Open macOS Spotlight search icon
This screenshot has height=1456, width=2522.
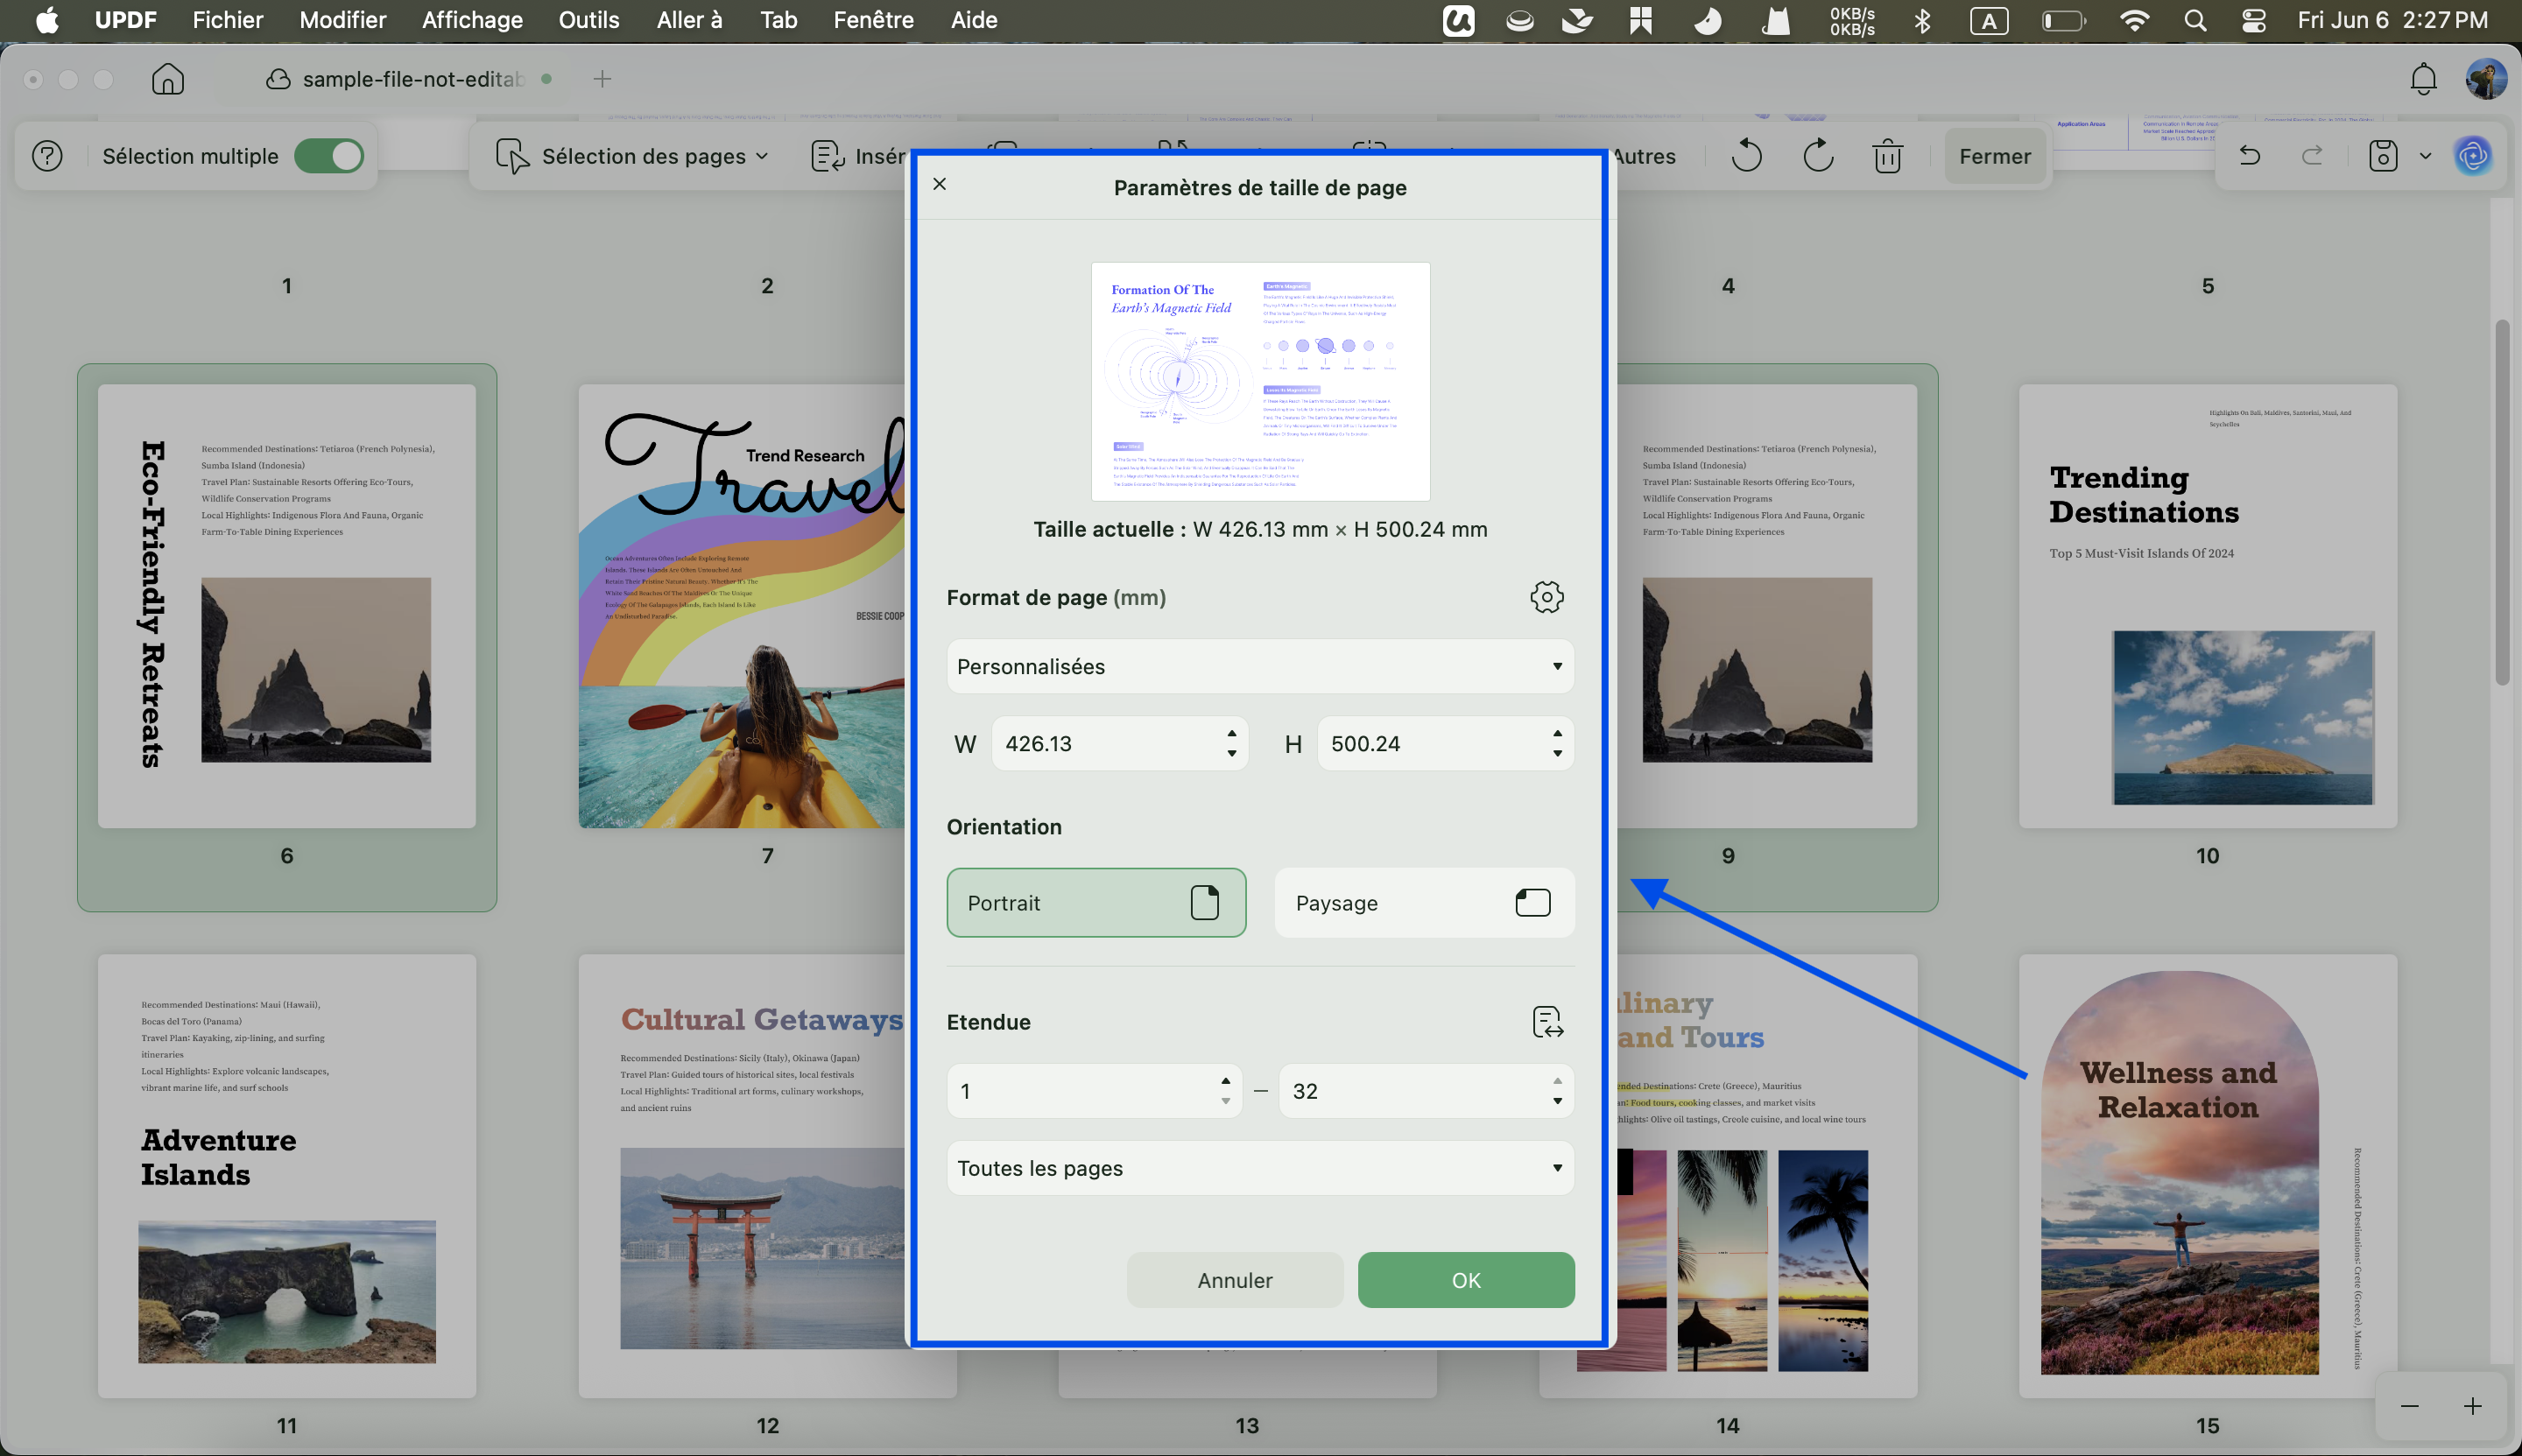click(x=2195, y=20)
